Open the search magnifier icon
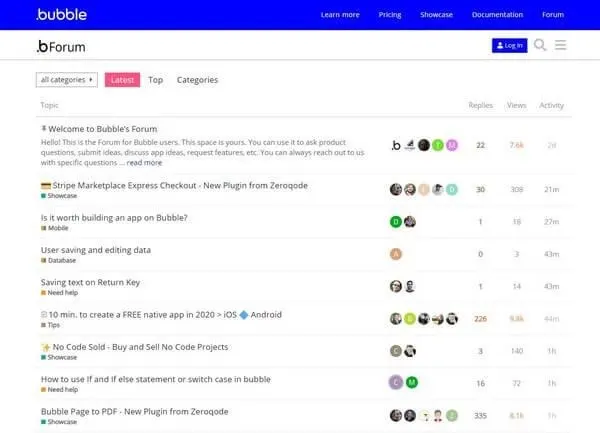This screenshot has width=600, height=433. point(540,45)
